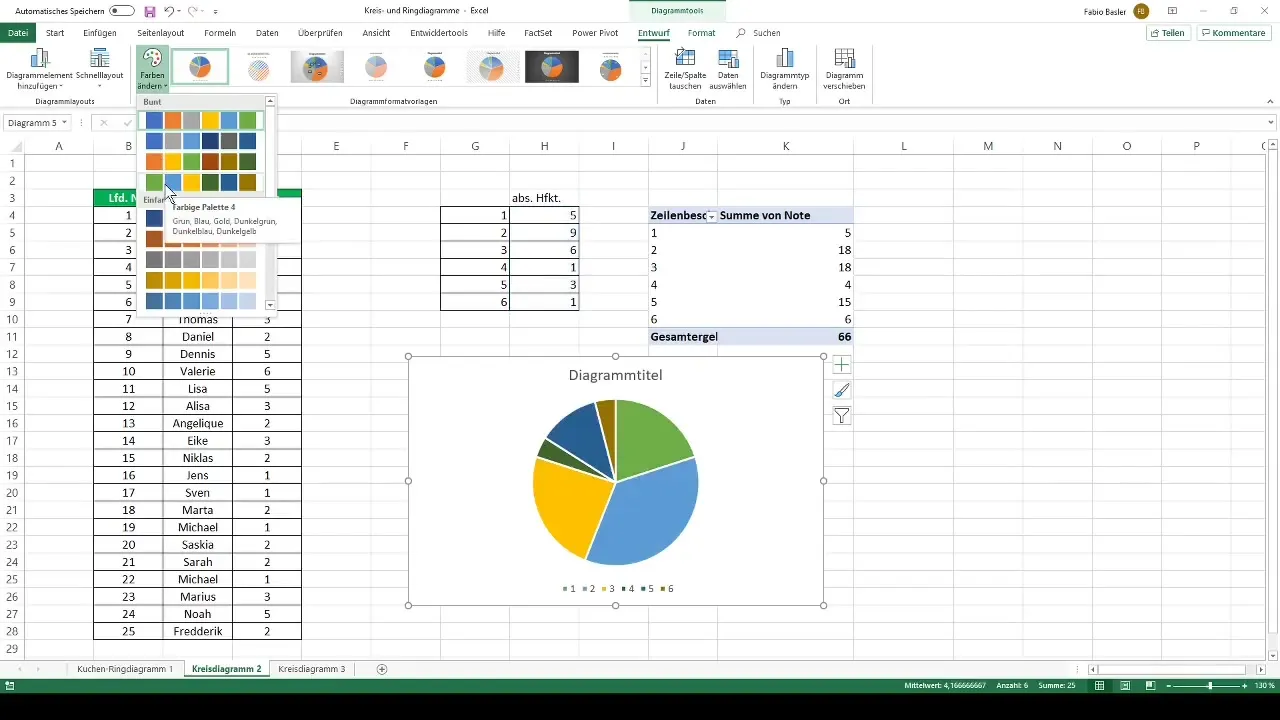This screenshot has height=720, width=1280.
Task: Click the color palette list up arrow
Action: point(270,101)
